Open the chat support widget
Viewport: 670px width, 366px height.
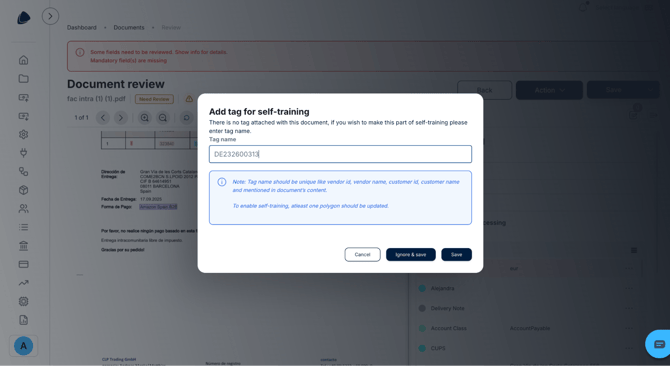[658, 344]
